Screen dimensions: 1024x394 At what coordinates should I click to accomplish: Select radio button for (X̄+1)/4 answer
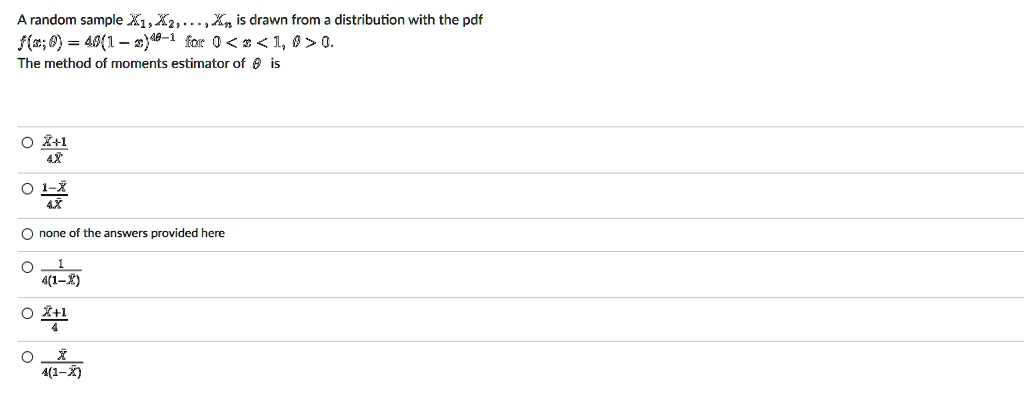coord(27,314)
